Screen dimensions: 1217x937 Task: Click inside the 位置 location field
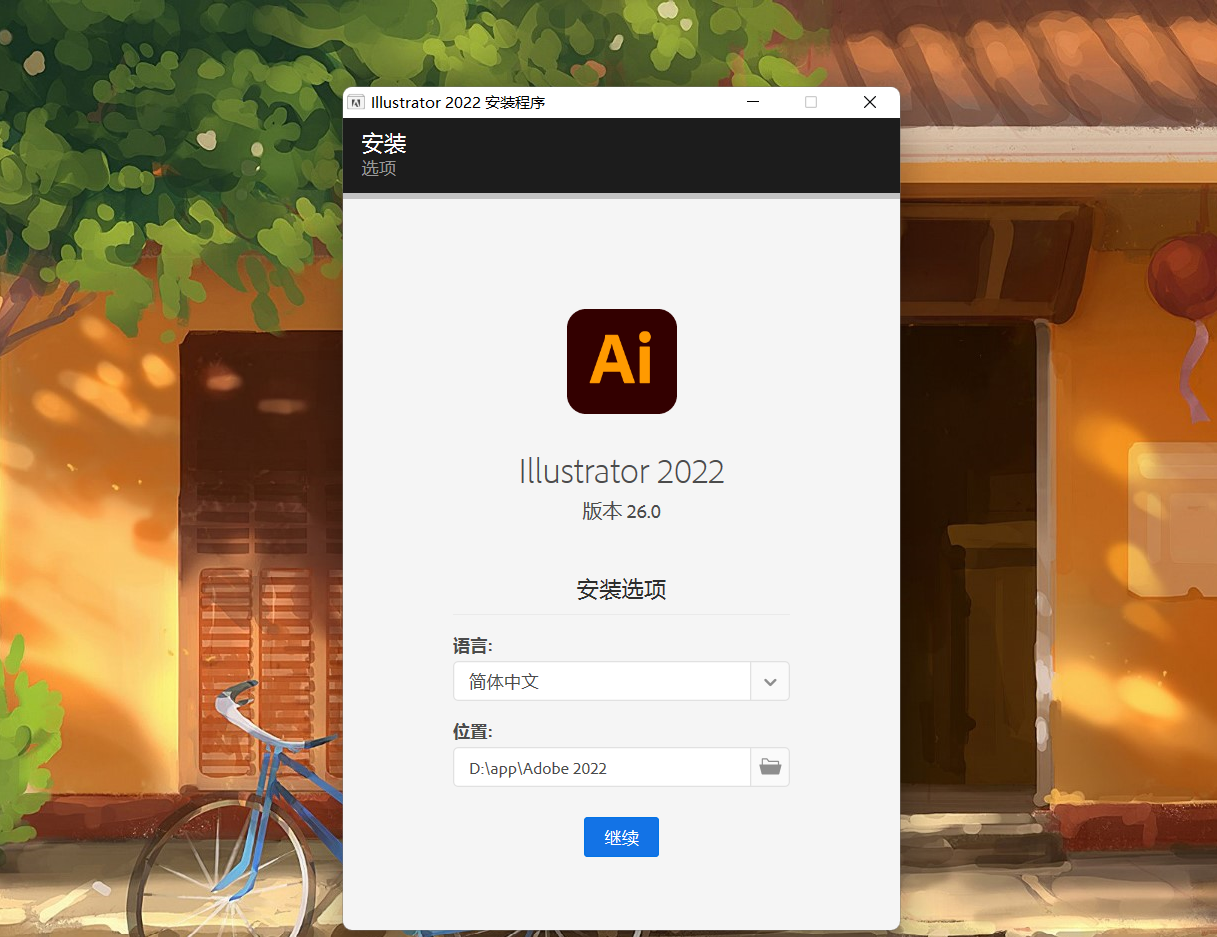pyautogui.click(x=600, y=768)
